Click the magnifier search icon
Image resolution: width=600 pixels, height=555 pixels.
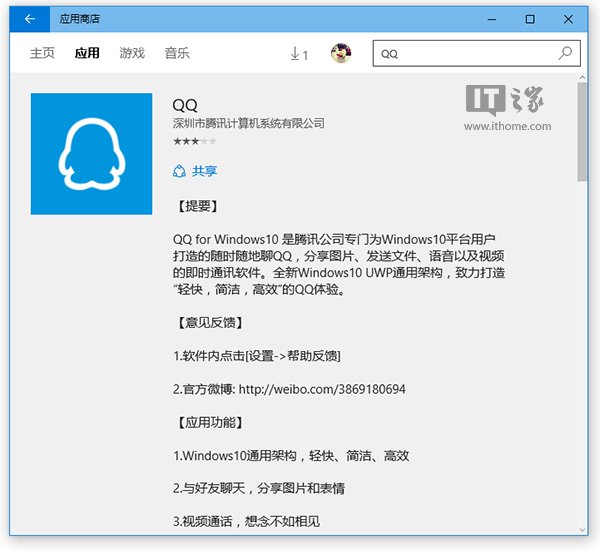[x=565, y=53]
